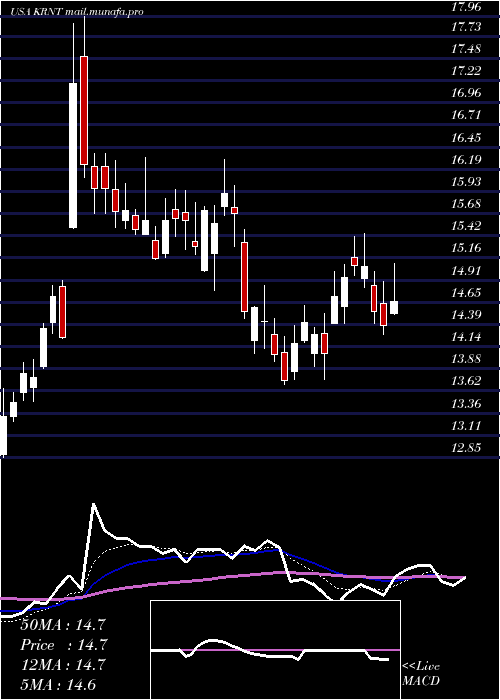
Task: Click the 15.68 price axis label
Action: [x=466, y=204]
